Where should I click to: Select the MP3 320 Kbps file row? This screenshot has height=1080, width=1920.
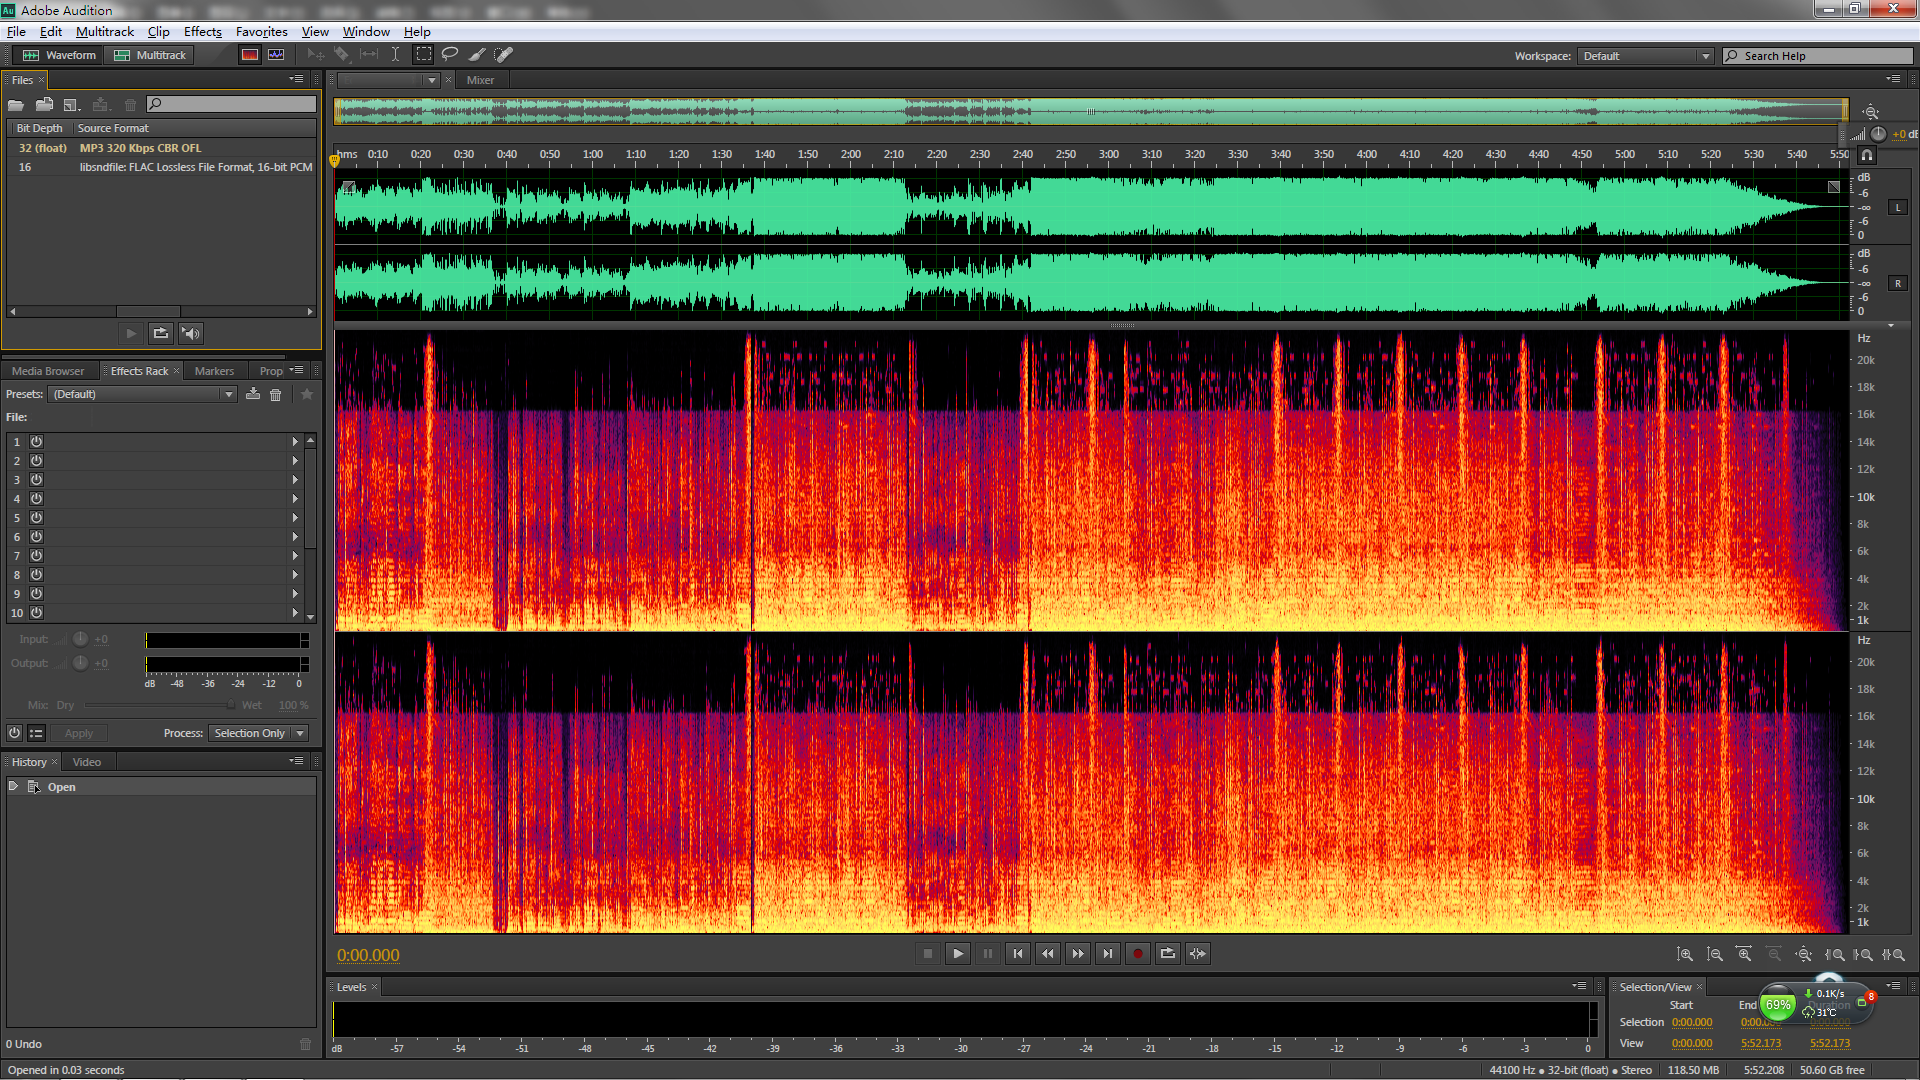click(x=161, y=148)
